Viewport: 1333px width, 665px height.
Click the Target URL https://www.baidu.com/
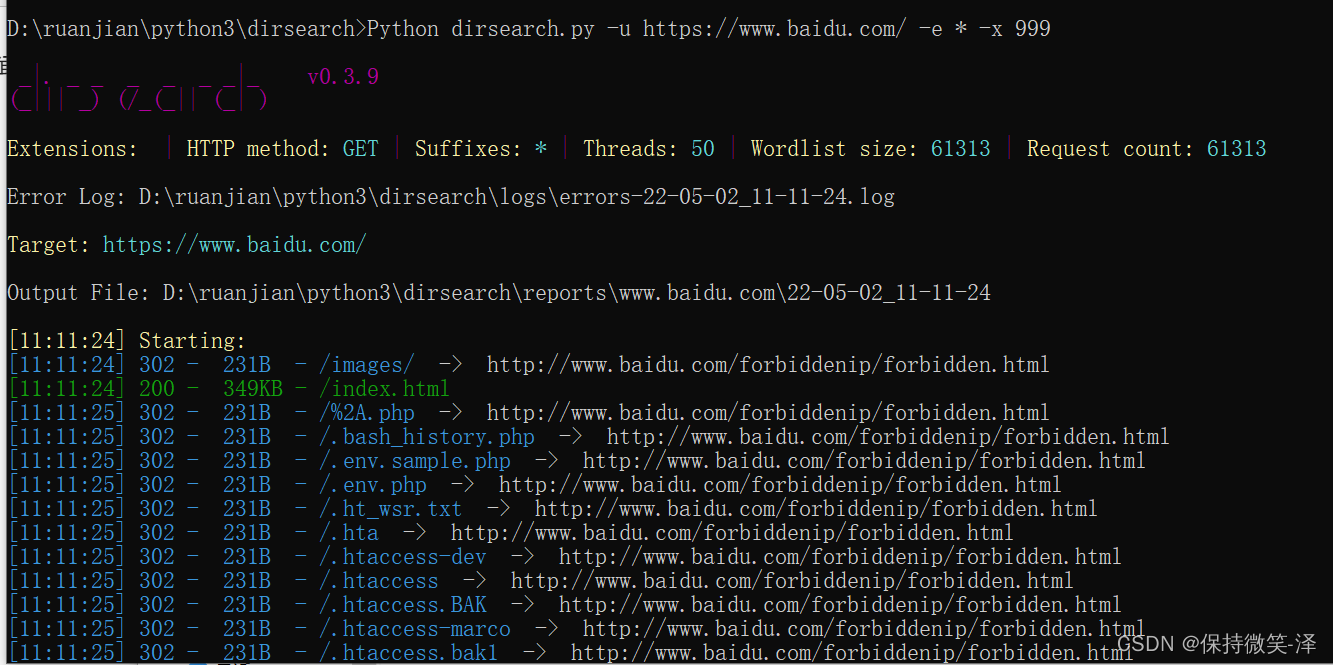click(234, 245)
